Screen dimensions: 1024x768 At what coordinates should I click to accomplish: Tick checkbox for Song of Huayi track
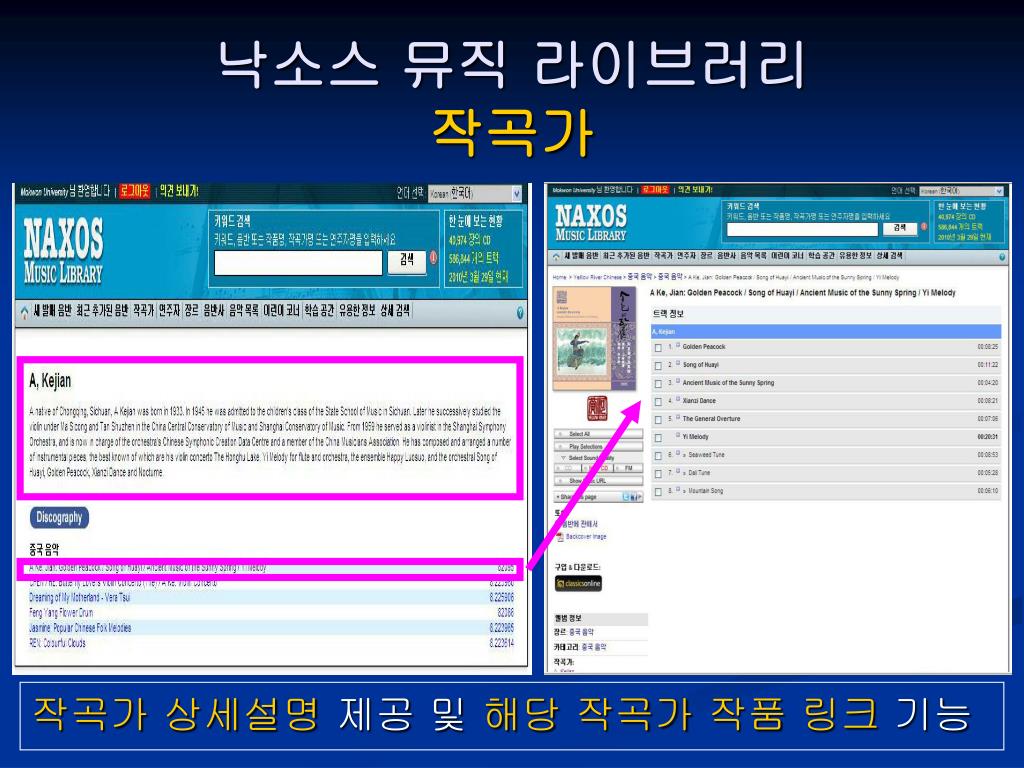658,366
